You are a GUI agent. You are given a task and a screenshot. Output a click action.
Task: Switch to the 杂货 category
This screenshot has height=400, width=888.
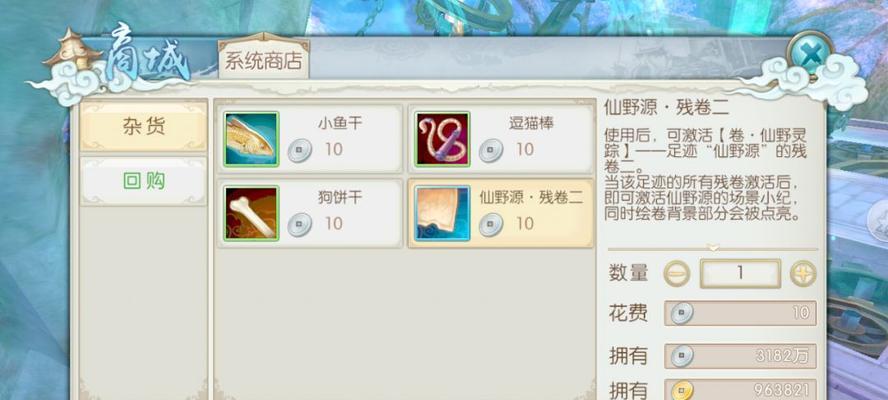(144, 126)
